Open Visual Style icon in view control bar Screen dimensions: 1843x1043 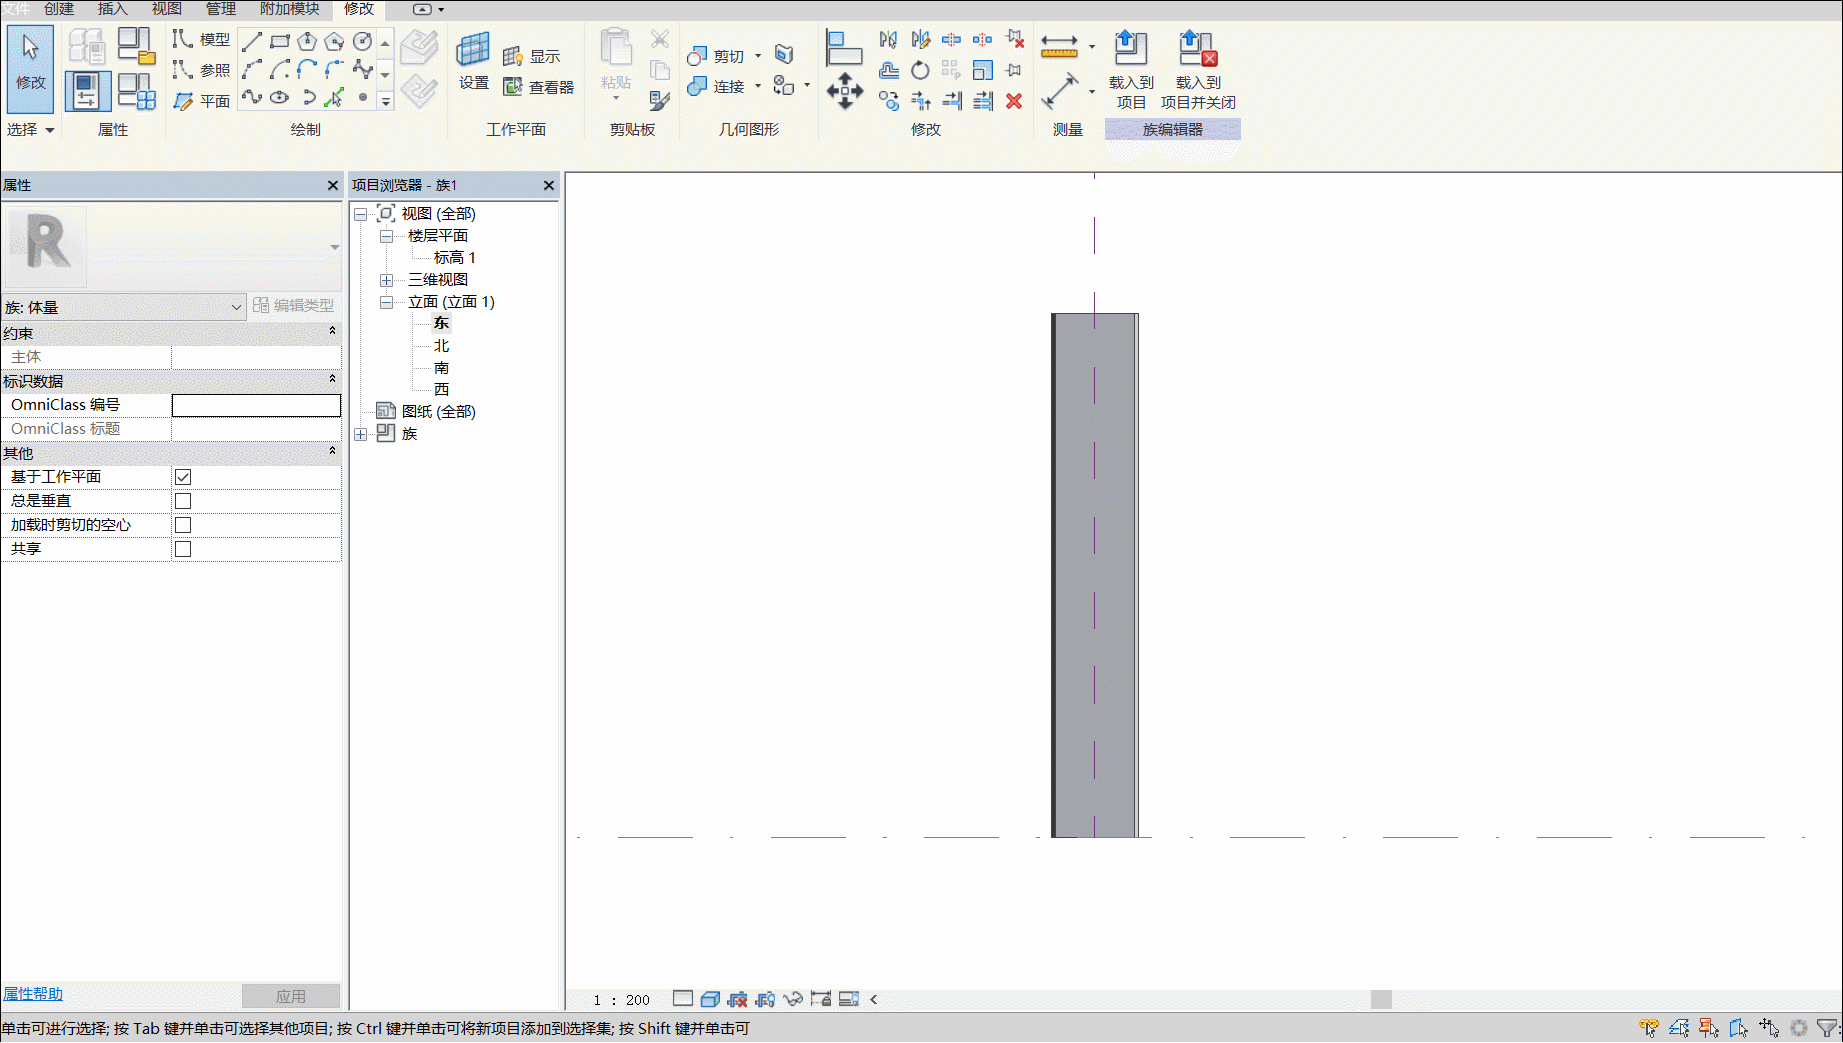click(710, 999)
